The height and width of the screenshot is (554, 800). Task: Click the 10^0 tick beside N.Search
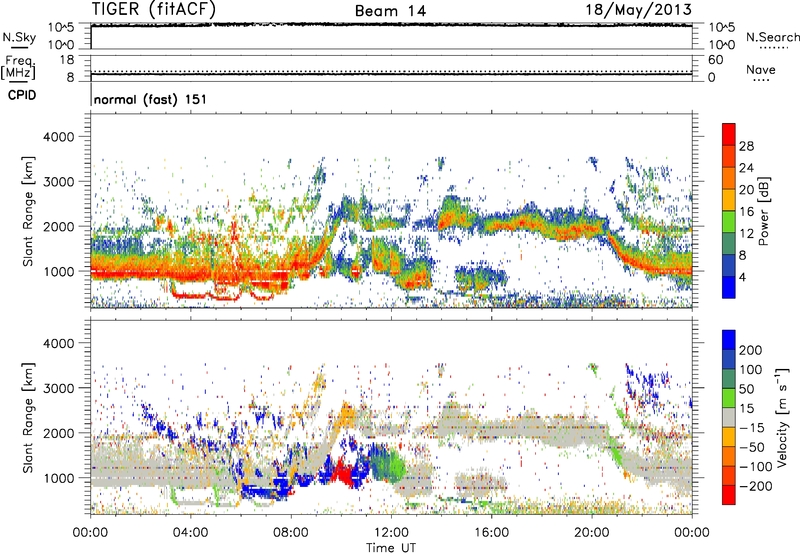(x=721, y=45)
